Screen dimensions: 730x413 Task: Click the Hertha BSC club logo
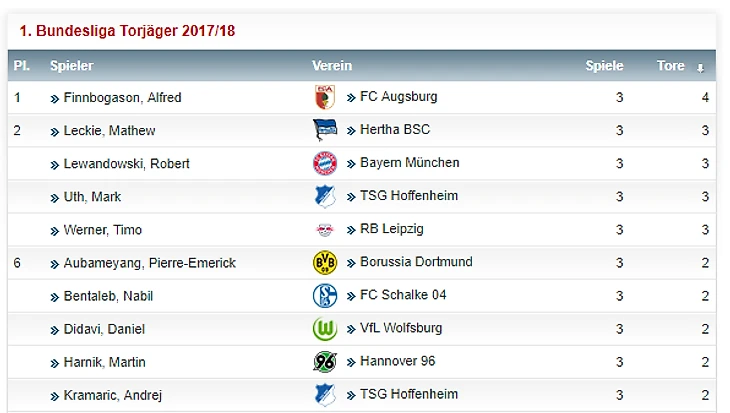click(x=324, y=130)
